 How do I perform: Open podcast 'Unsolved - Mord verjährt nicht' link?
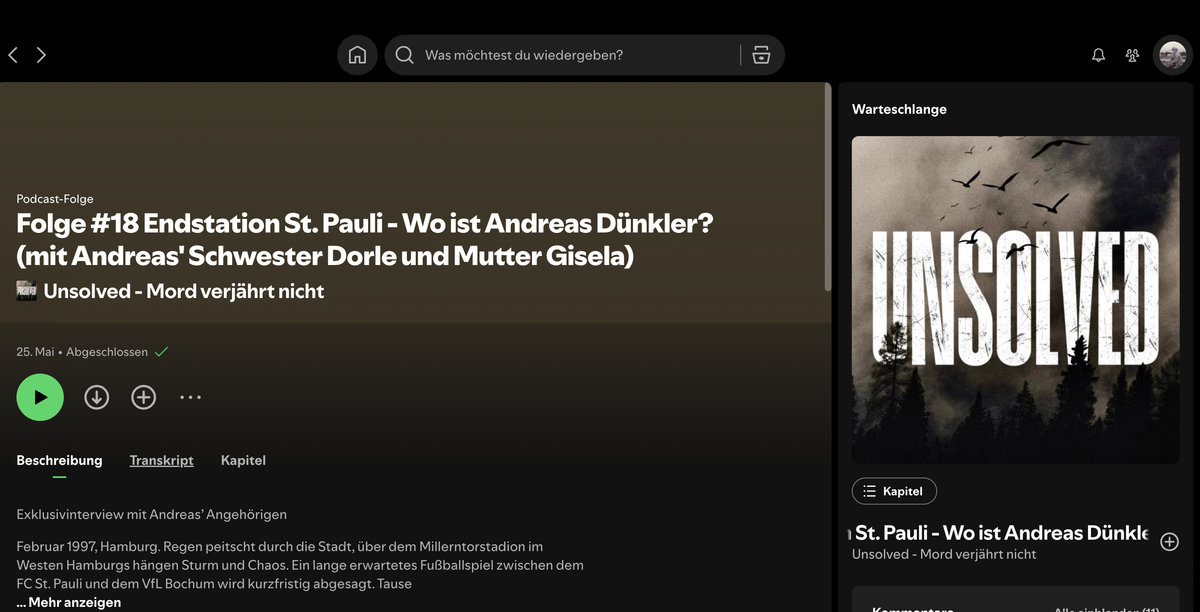(x=184, y=291)
